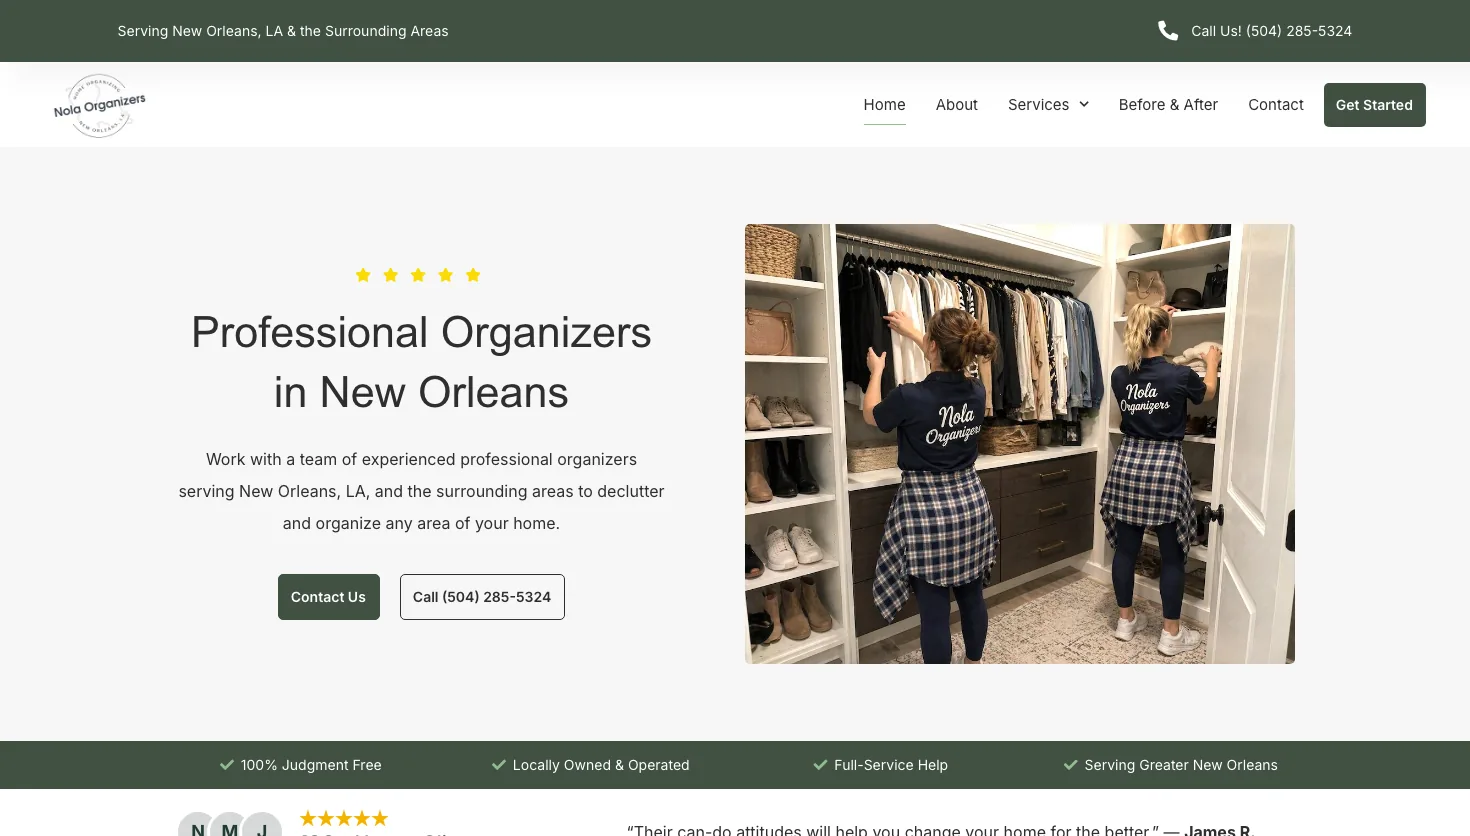Click the Locally Owned & Operated text
The image size is (1470, 836).
click(601, 765)
